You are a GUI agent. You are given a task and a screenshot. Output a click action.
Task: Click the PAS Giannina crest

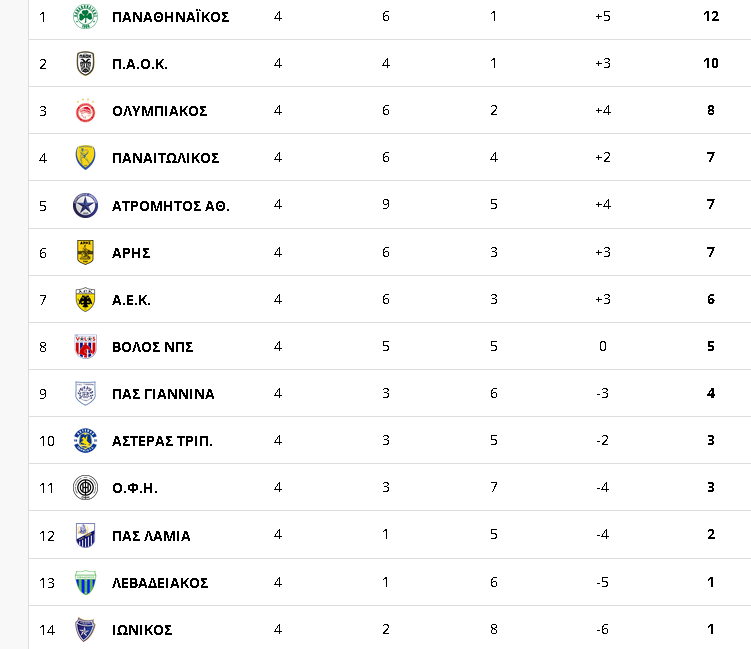[85, 393]
